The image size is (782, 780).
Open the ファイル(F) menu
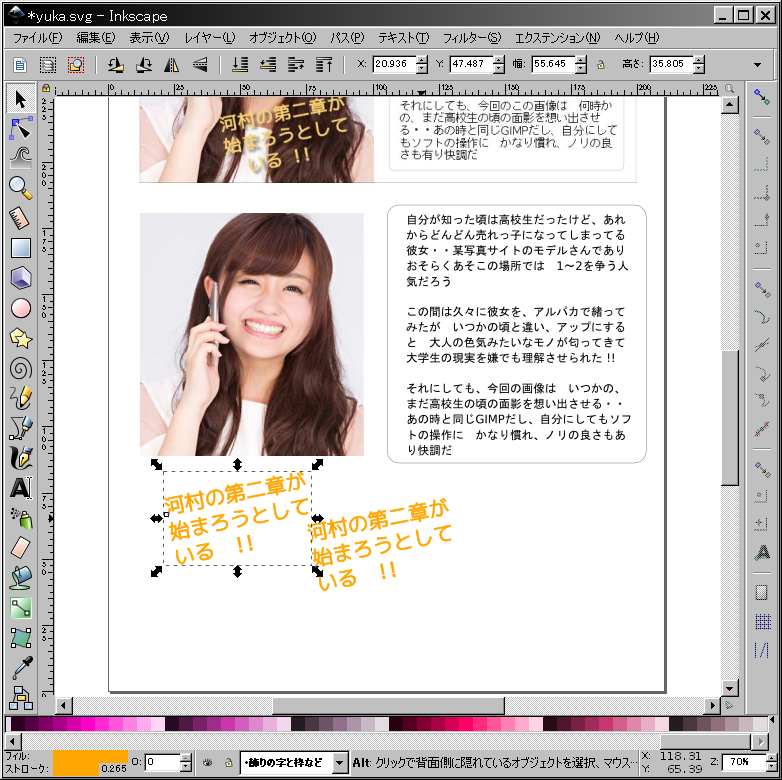click(37, 38)
